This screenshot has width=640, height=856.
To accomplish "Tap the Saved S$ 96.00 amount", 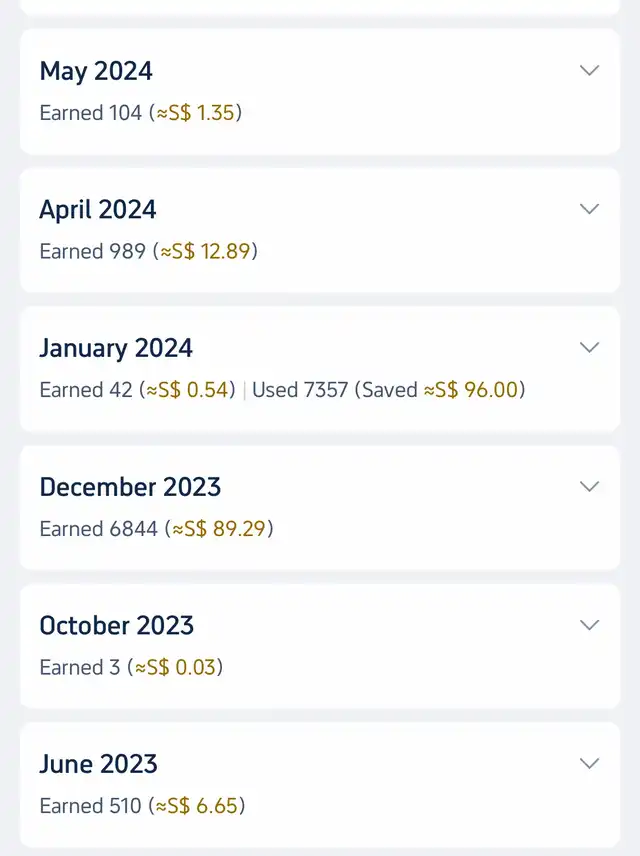I will tap(471, 390).
